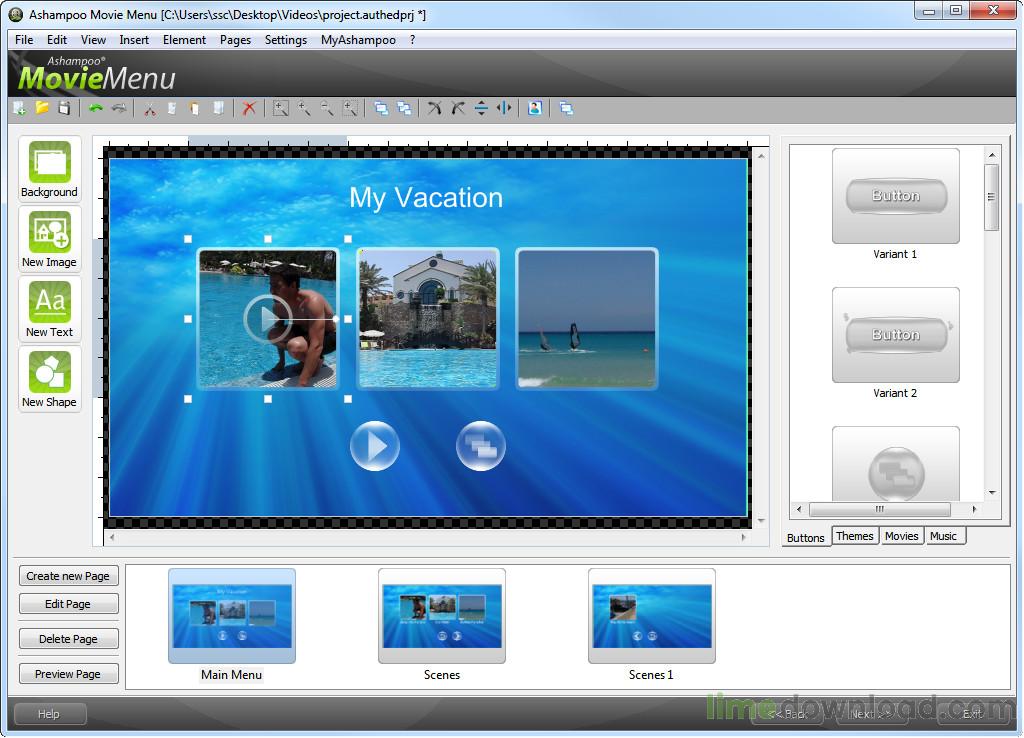Image resolution: width=1024 pixels, height=738 pixels.
Task: Choose the Variant 1 button style
Action: pos(895,196)
